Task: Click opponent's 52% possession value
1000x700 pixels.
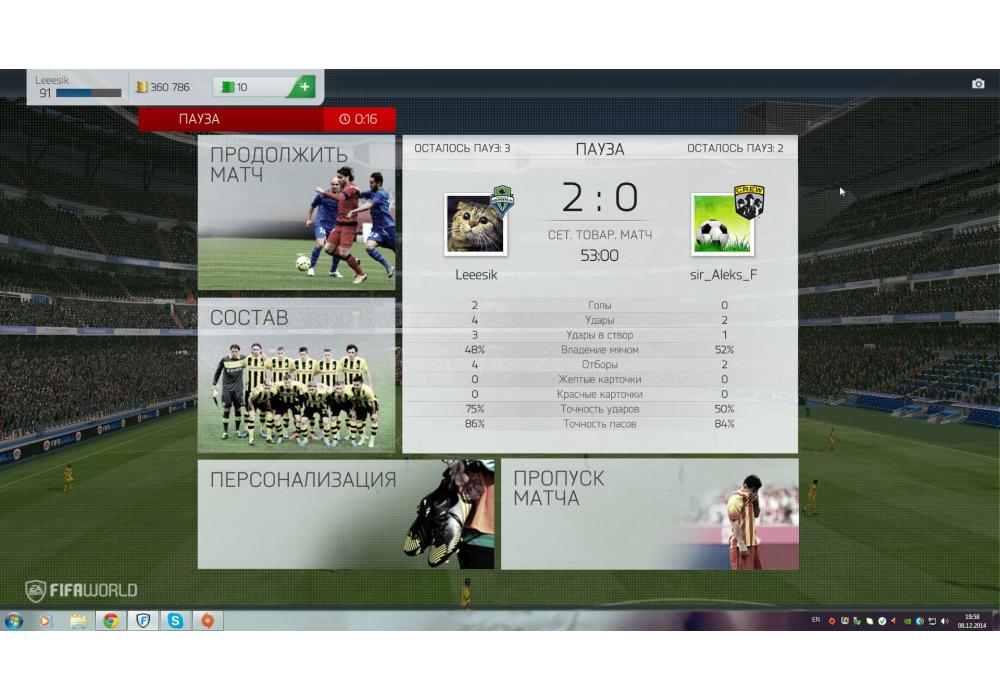Action: click(724, 350)
